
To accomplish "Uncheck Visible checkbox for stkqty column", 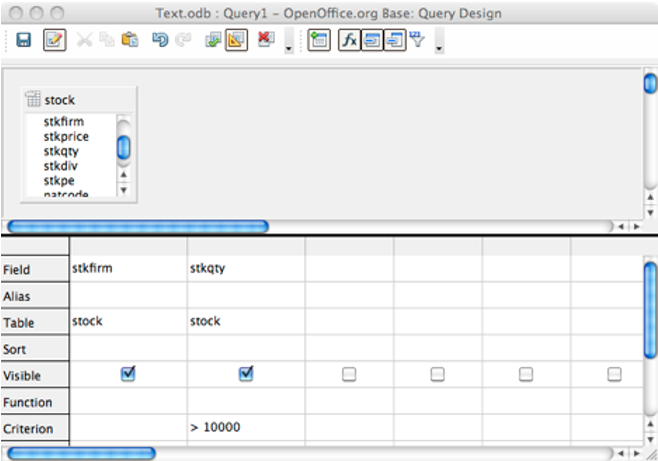I will (x=246, y=374).
